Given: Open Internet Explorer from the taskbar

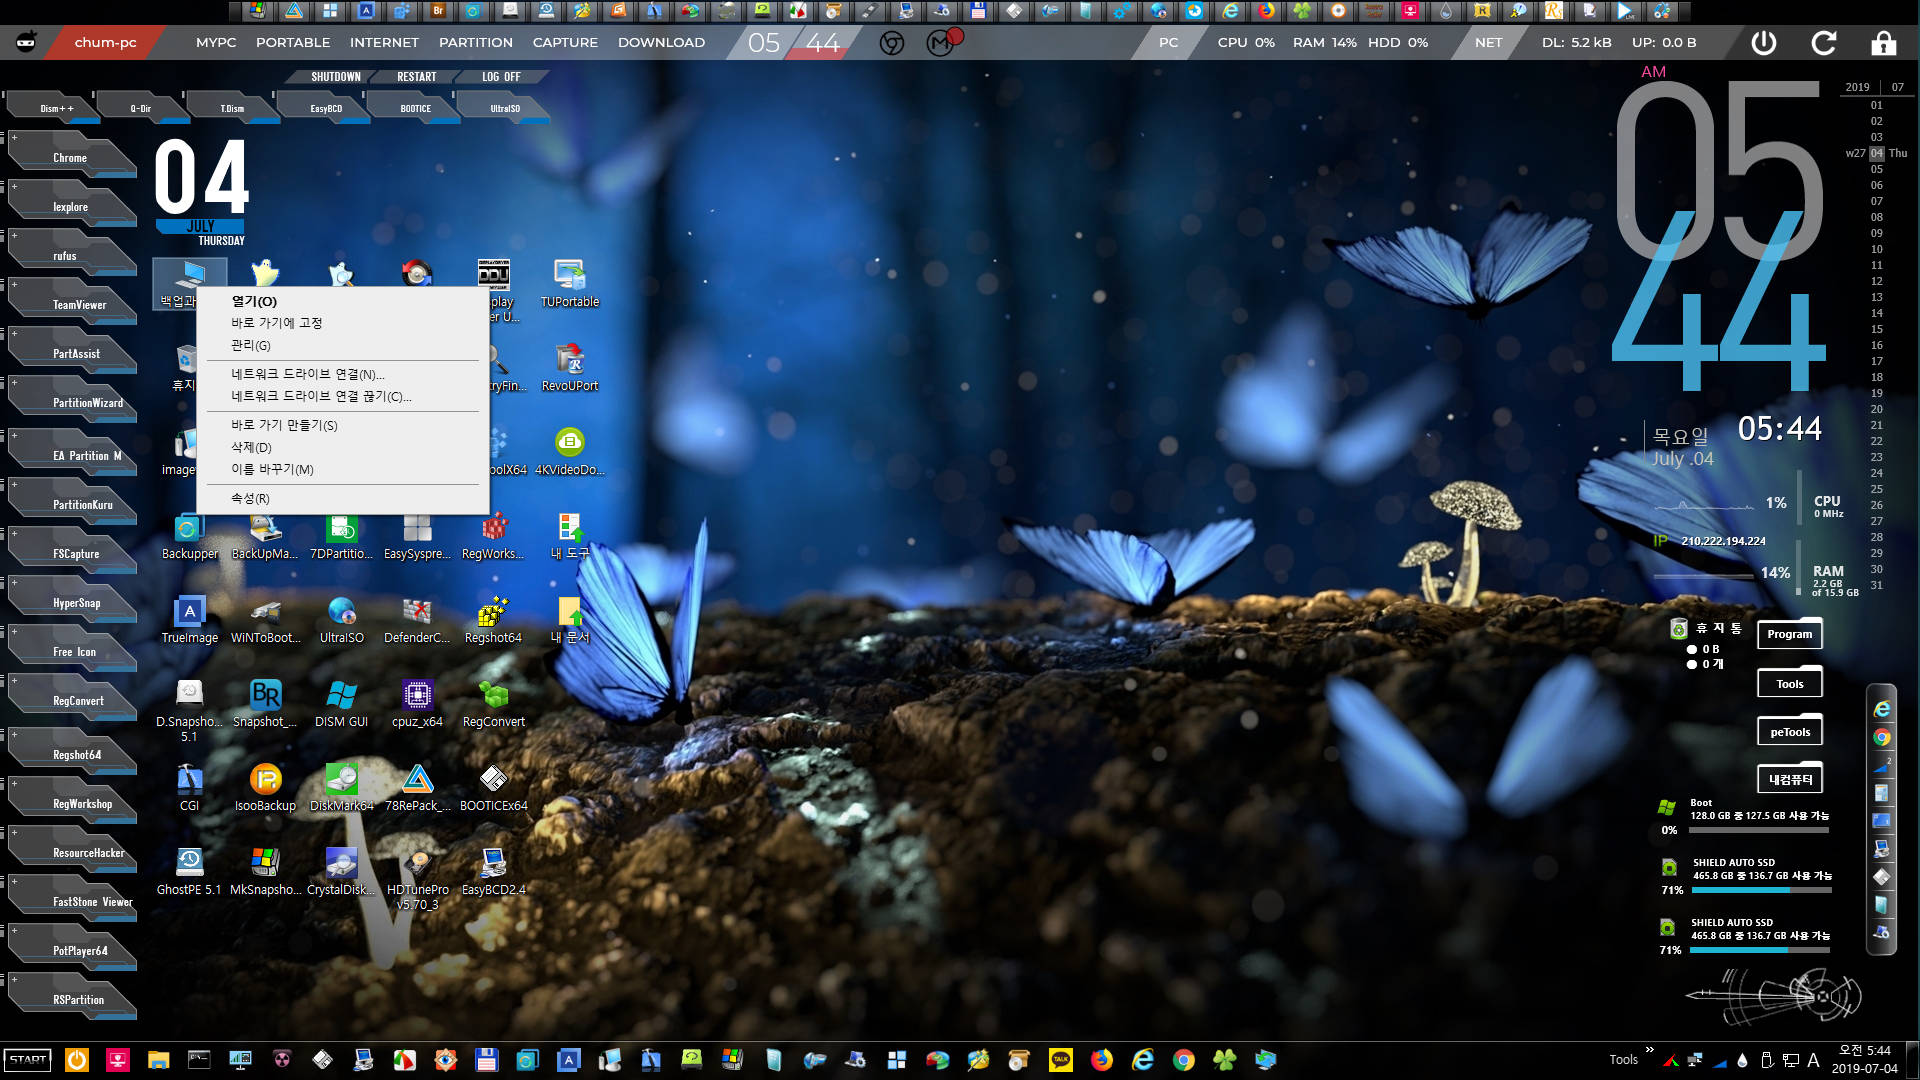Looking at the screenshot, I should pyautogui.click(x=1143, y=1060).
